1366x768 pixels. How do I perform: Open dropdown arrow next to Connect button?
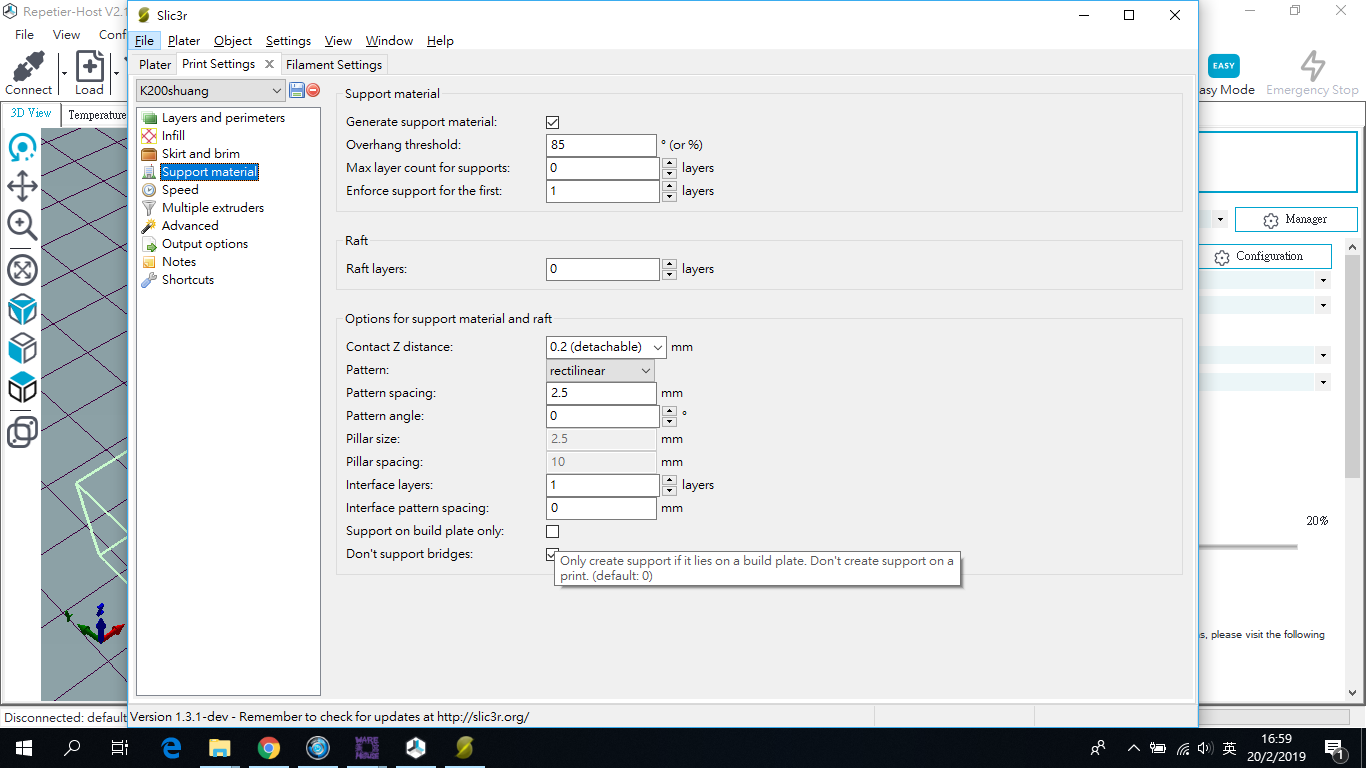(64, 73)
